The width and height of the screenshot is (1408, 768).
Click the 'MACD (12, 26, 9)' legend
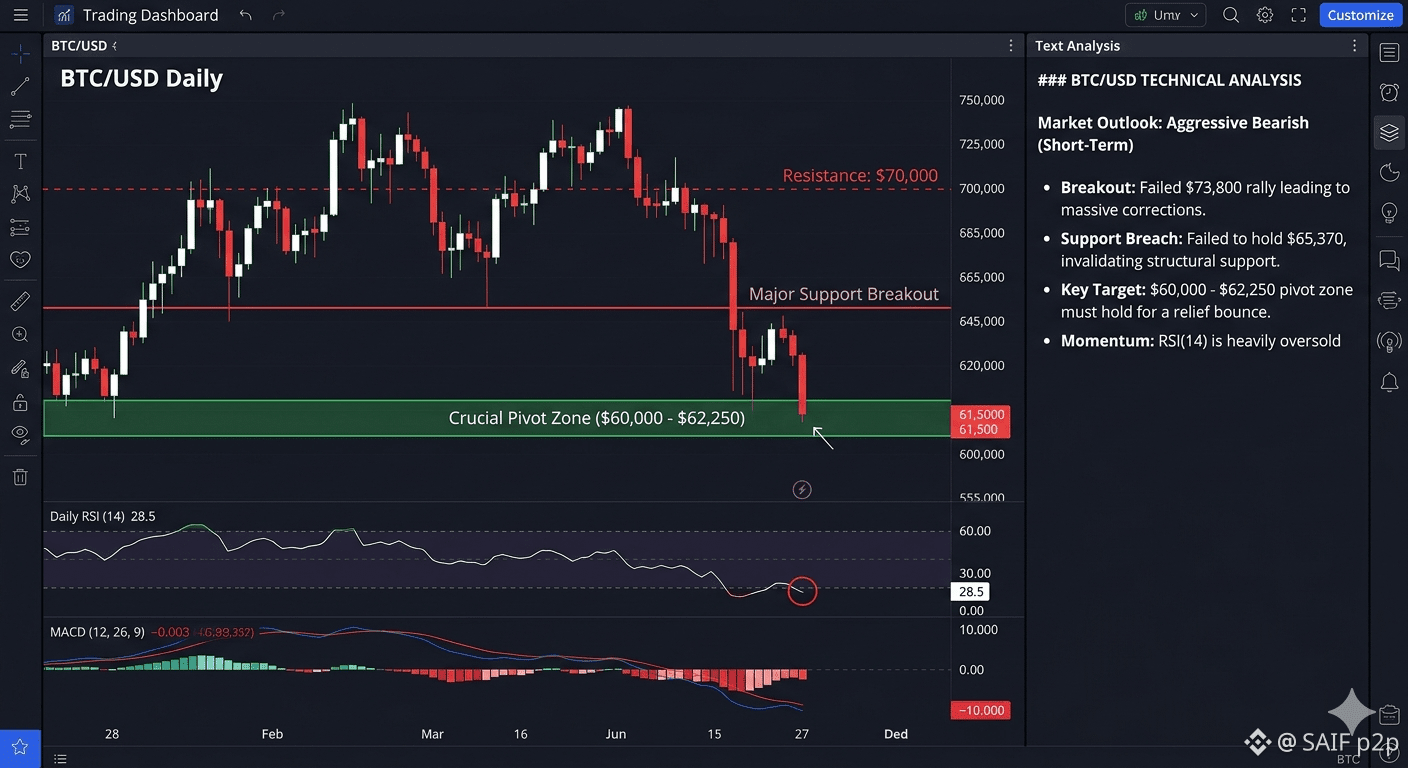[x=97, y=632]
